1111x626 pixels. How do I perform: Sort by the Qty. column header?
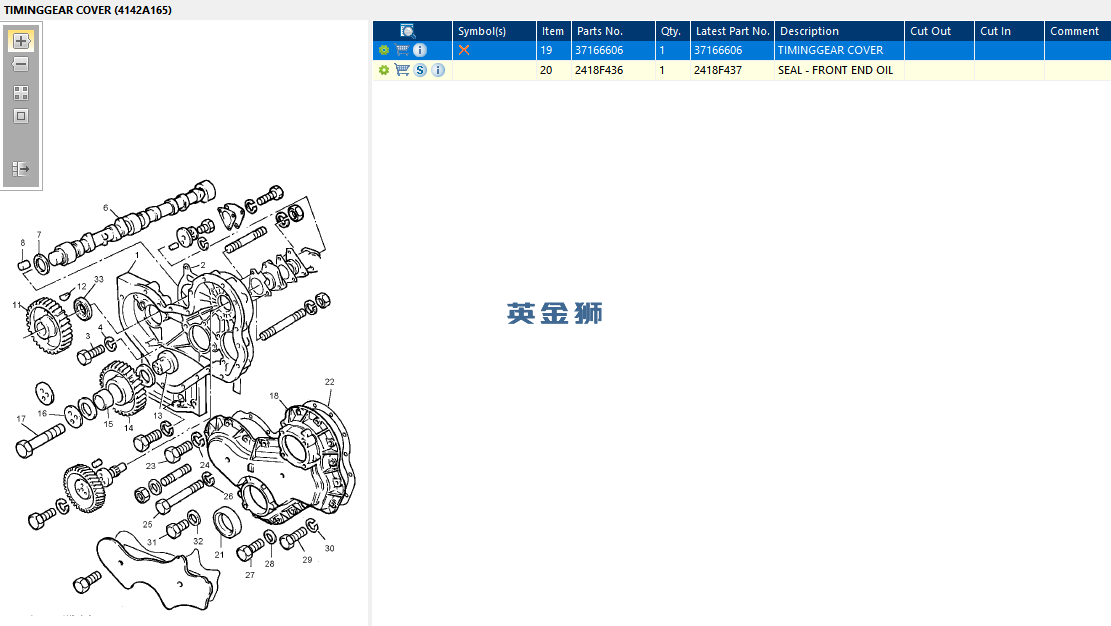click(672, 31)
